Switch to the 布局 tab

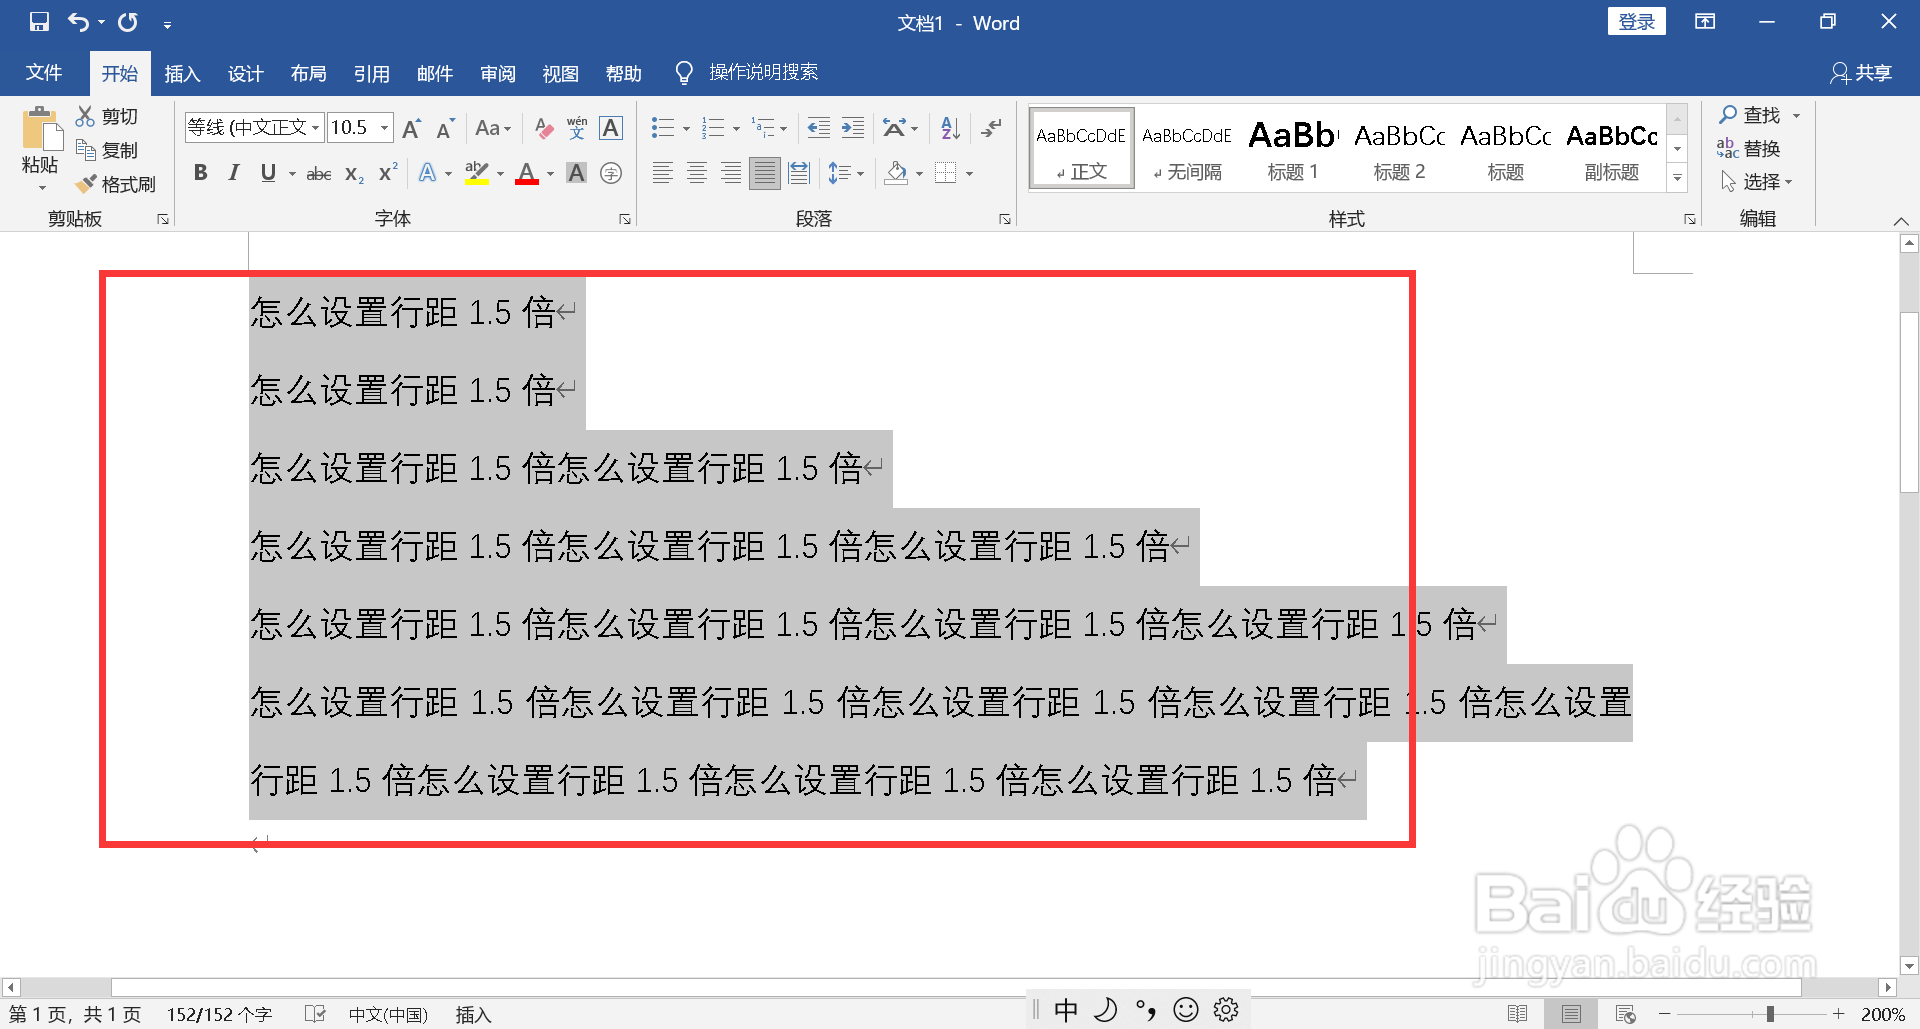click(309, 73)
